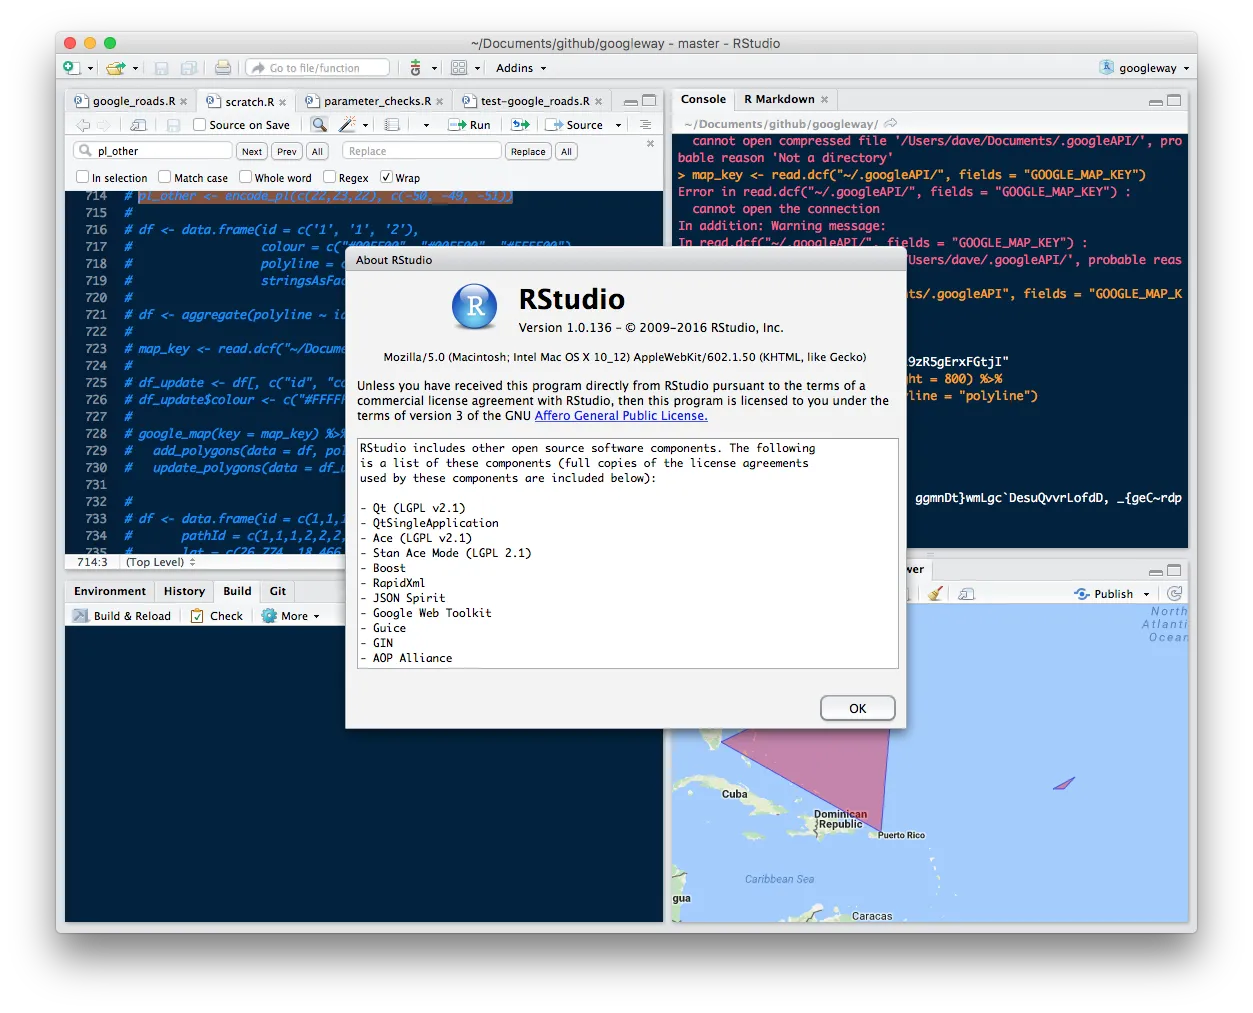The width and height of the screenshot is (1253, 1013).
Task: Click the Open File folder icon
Action: click(x=116, y=68)
